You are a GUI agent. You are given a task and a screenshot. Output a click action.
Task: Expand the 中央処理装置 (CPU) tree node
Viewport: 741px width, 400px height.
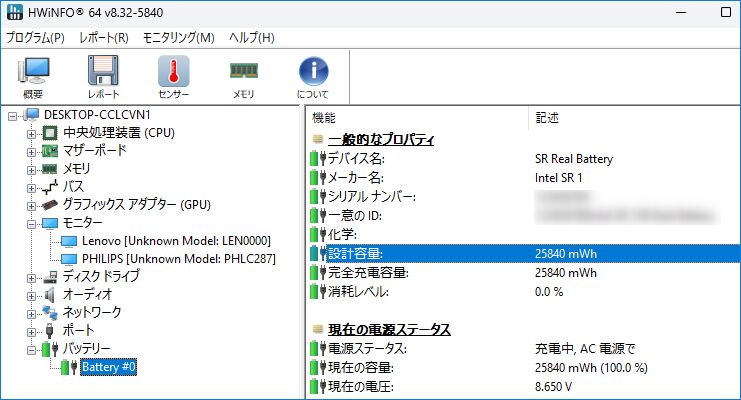point(31,133)
